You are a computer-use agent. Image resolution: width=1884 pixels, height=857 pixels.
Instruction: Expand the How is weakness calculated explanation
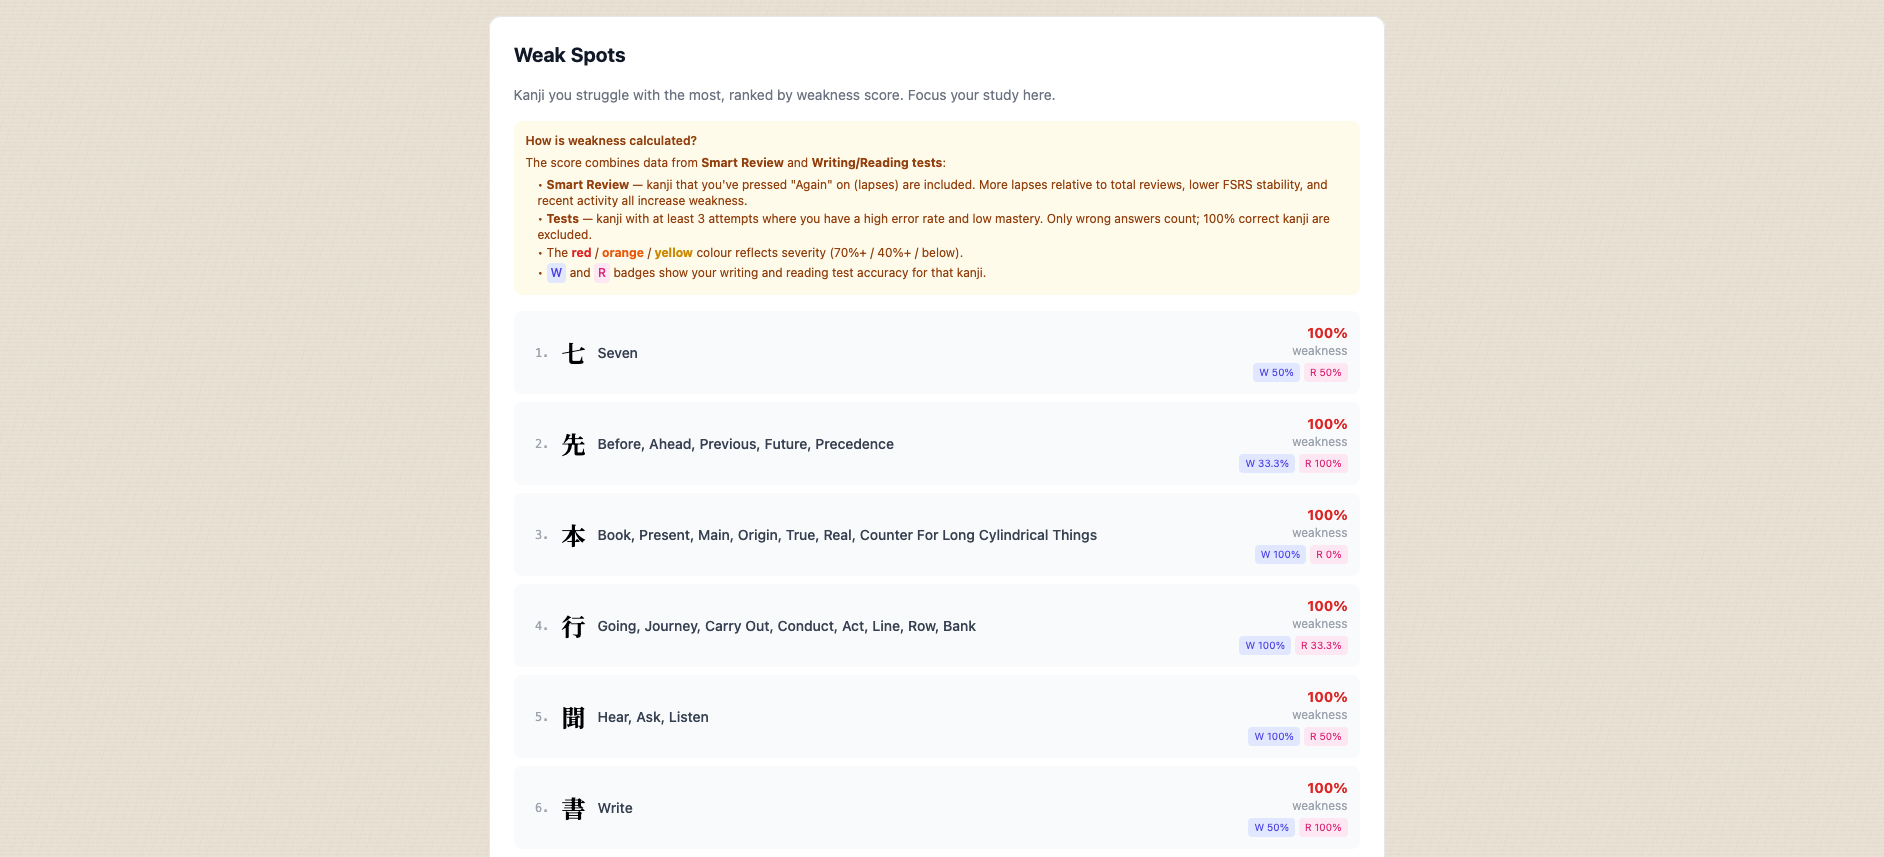612,141
